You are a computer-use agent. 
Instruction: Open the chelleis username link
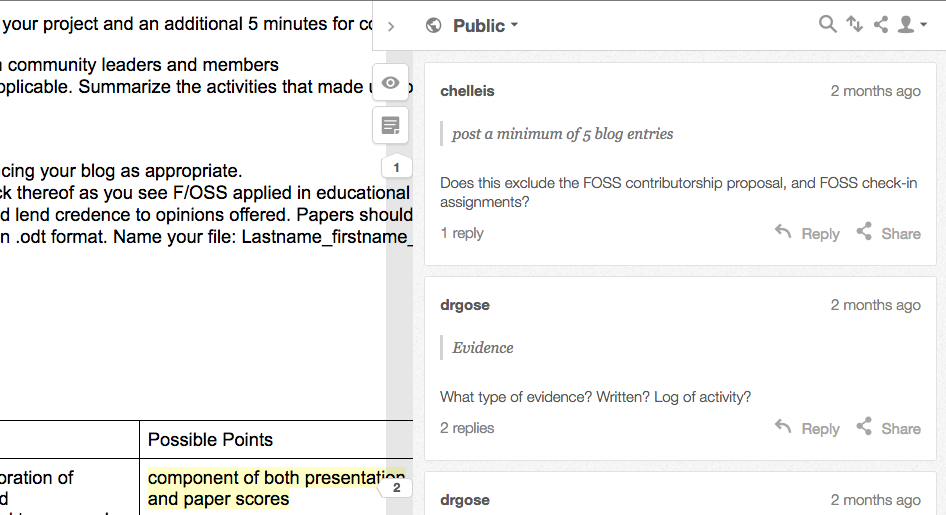tap(467, 91)
